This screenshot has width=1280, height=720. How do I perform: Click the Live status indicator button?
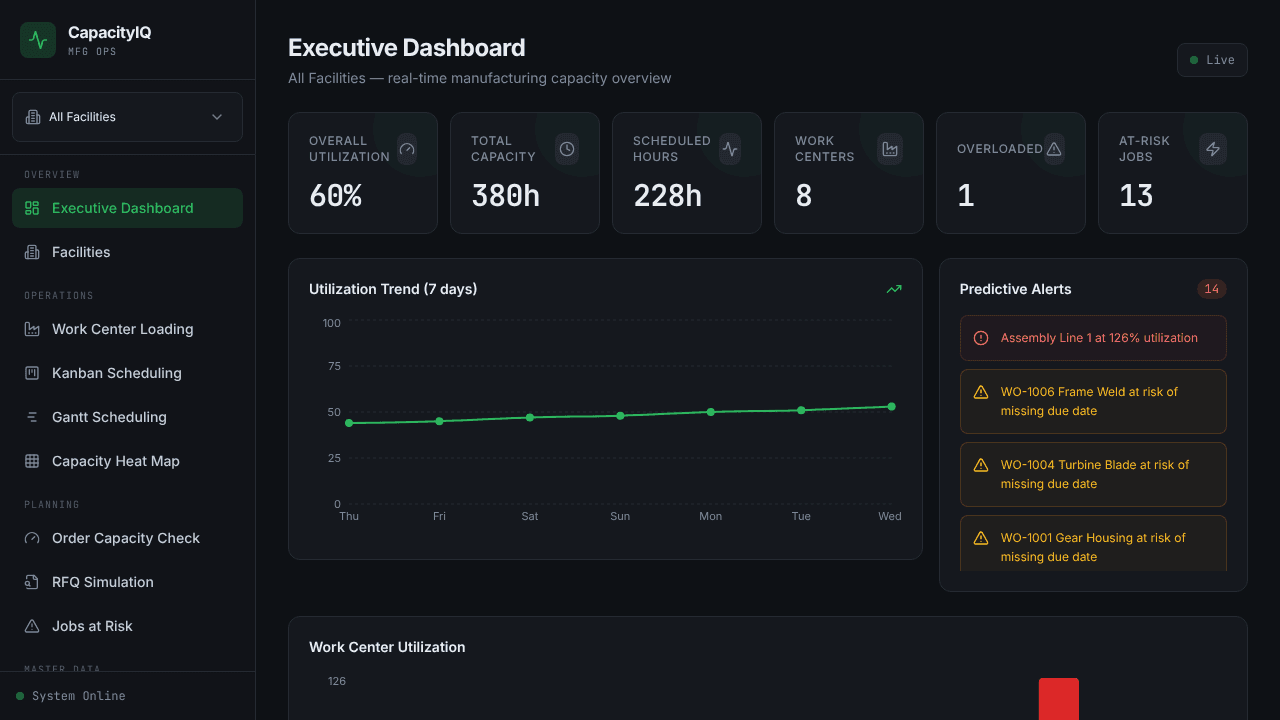pos(1212,60)
